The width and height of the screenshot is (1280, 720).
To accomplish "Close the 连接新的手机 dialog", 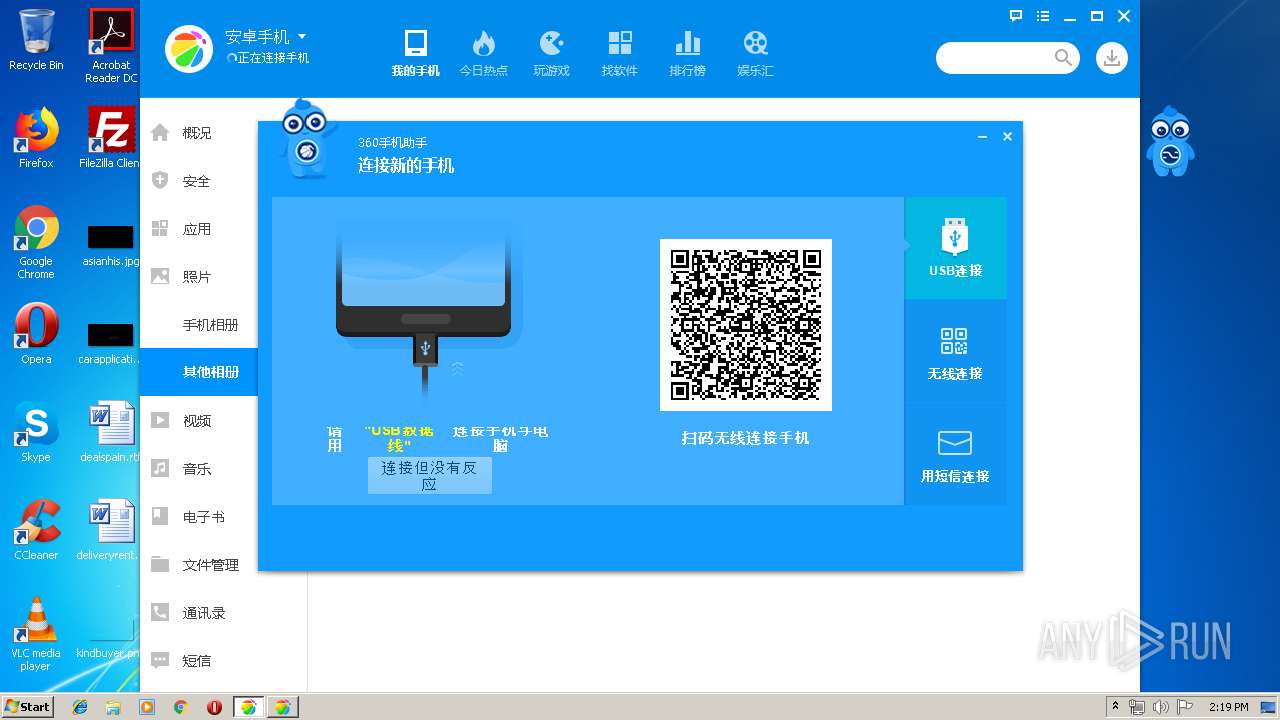I will click(x=1007, y=137).
